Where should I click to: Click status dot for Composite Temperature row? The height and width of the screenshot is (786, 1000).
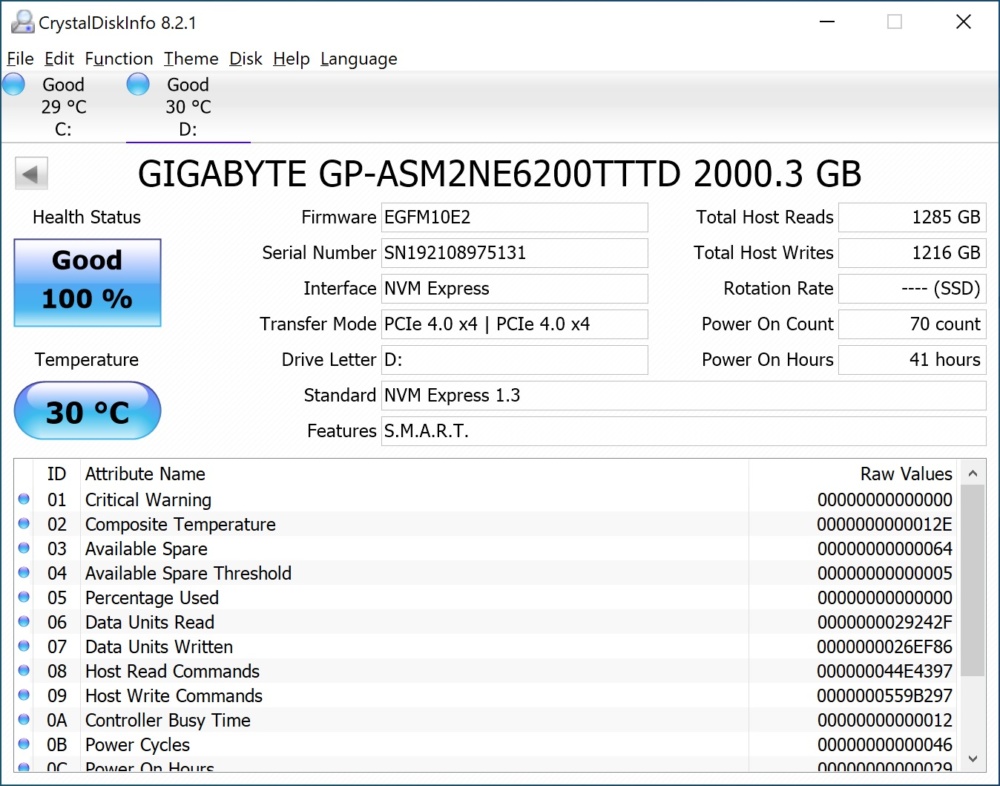tap(24, 524)
